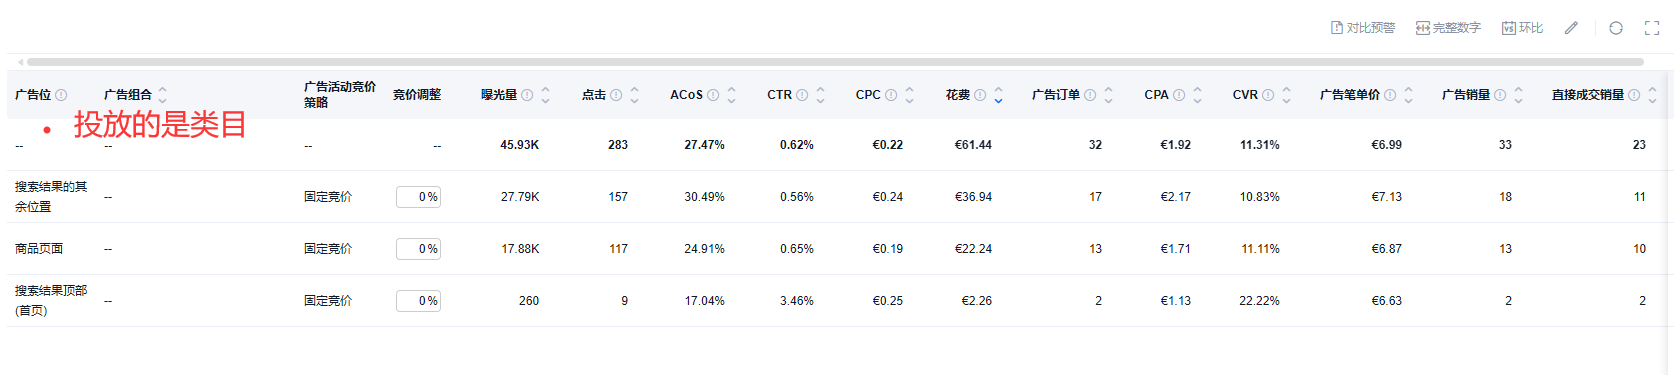Click the info icon next to 广告位
The height and width of the screenshot is (375, 1674).
coord(61,95)
